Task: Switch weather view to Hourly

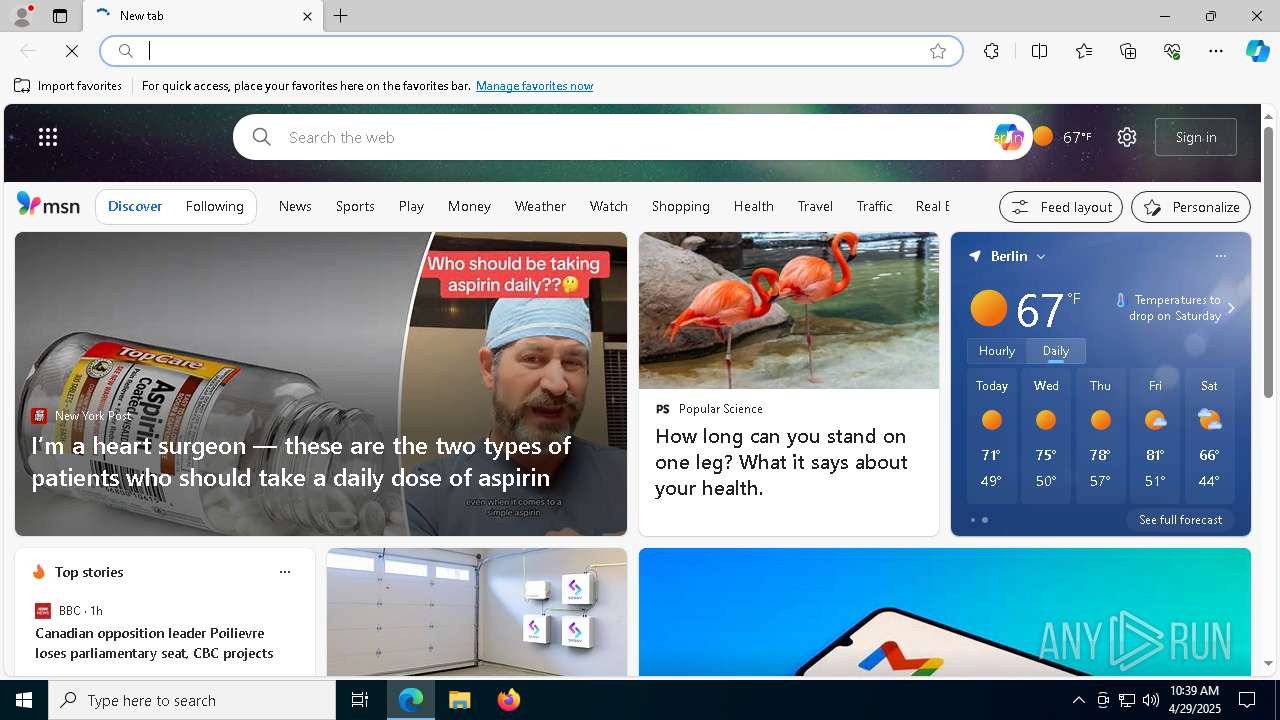Action: pyautogui.click(x=996, y=351)
